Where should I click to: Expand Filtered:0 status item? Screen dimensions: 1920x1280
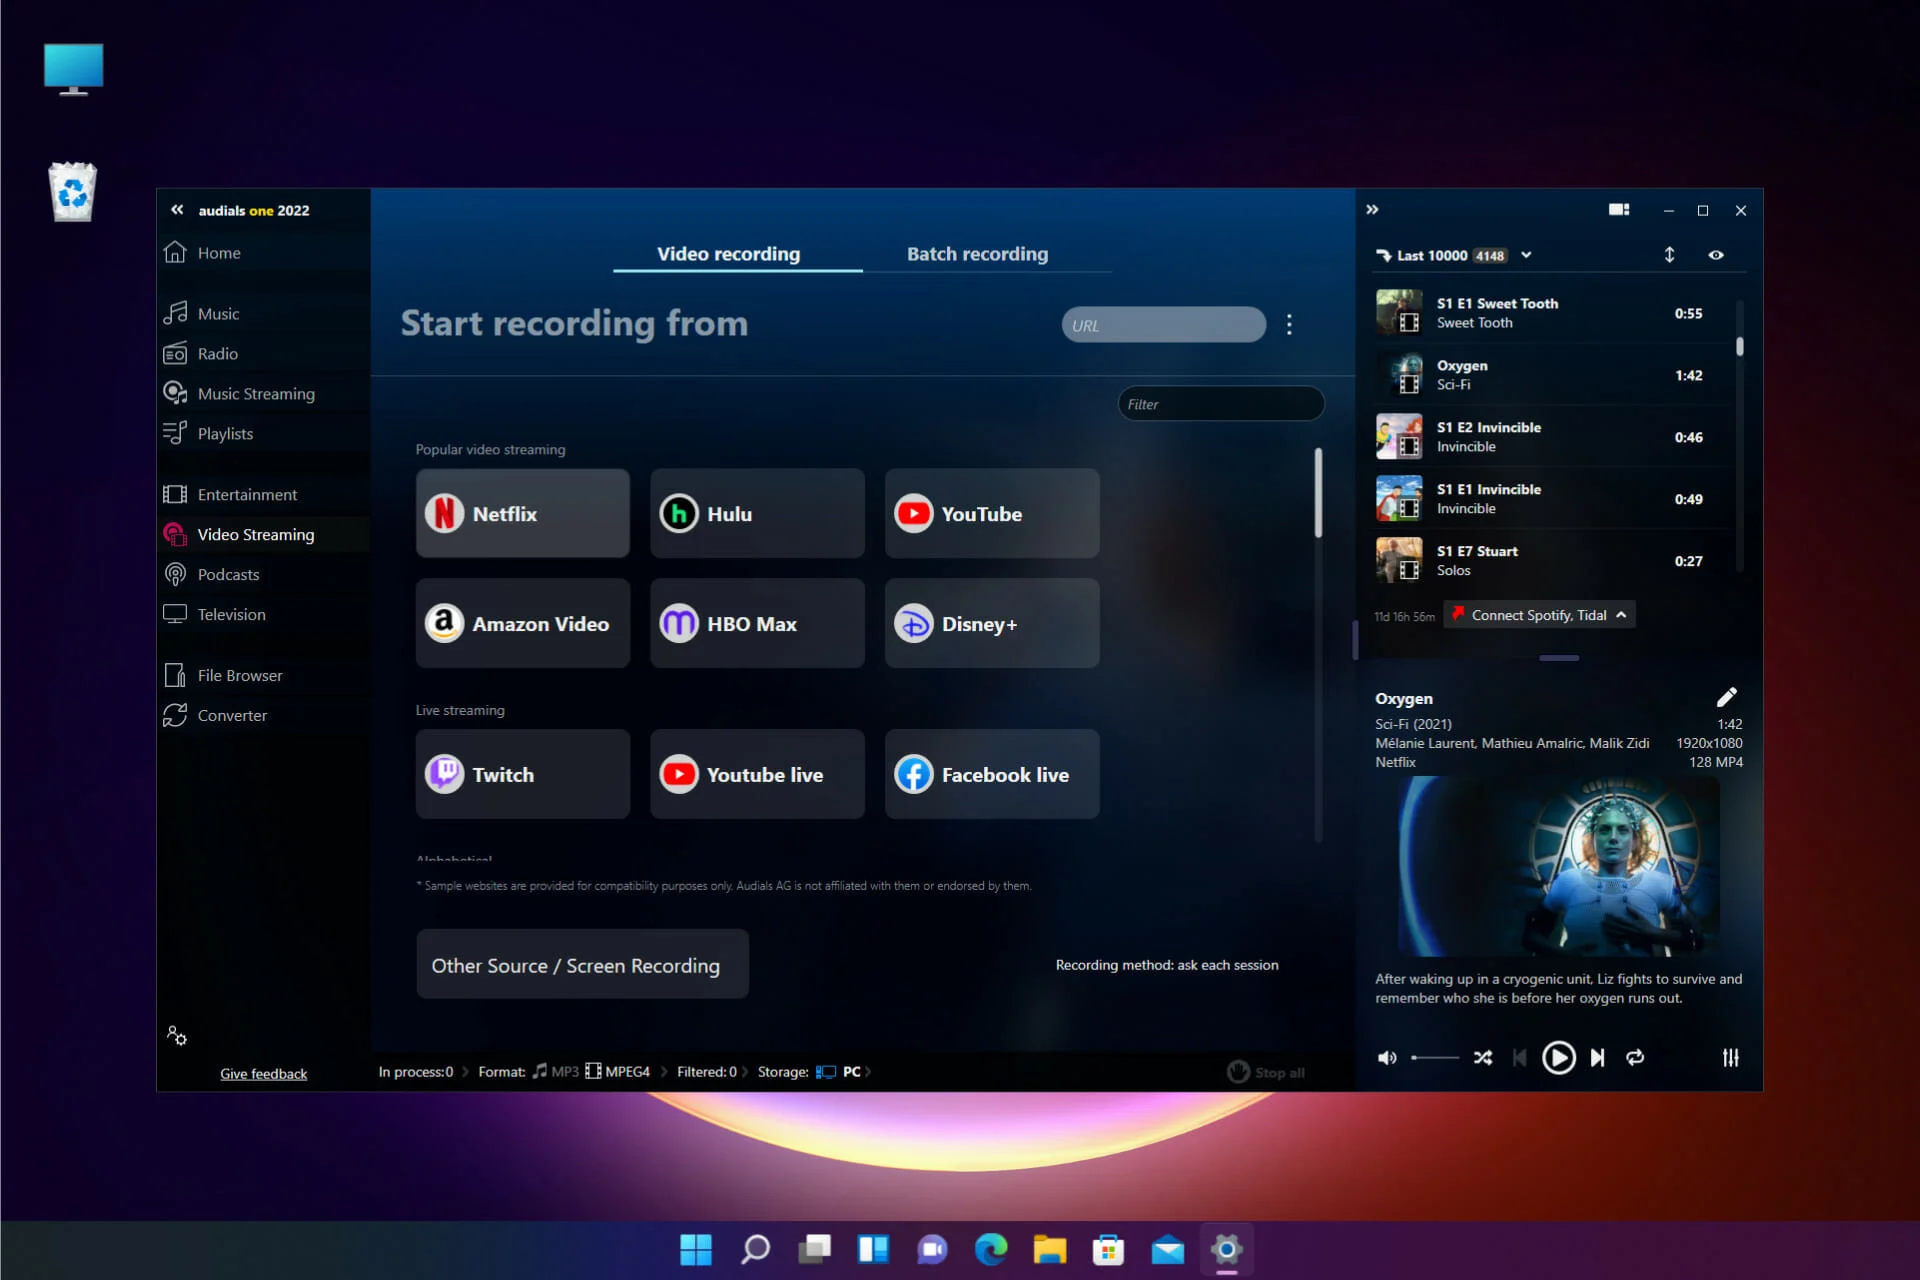tap(712, 1072)
